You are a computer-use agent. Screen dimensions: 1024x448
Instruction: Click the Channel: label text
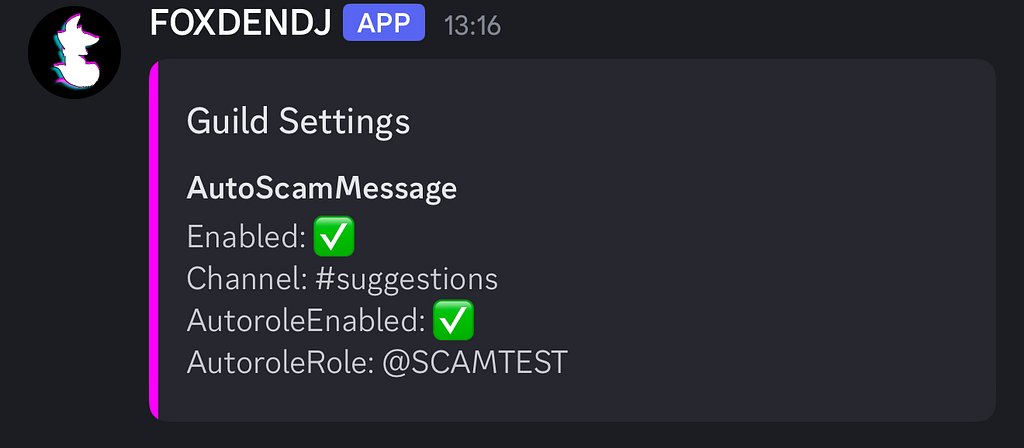point(248,279)
